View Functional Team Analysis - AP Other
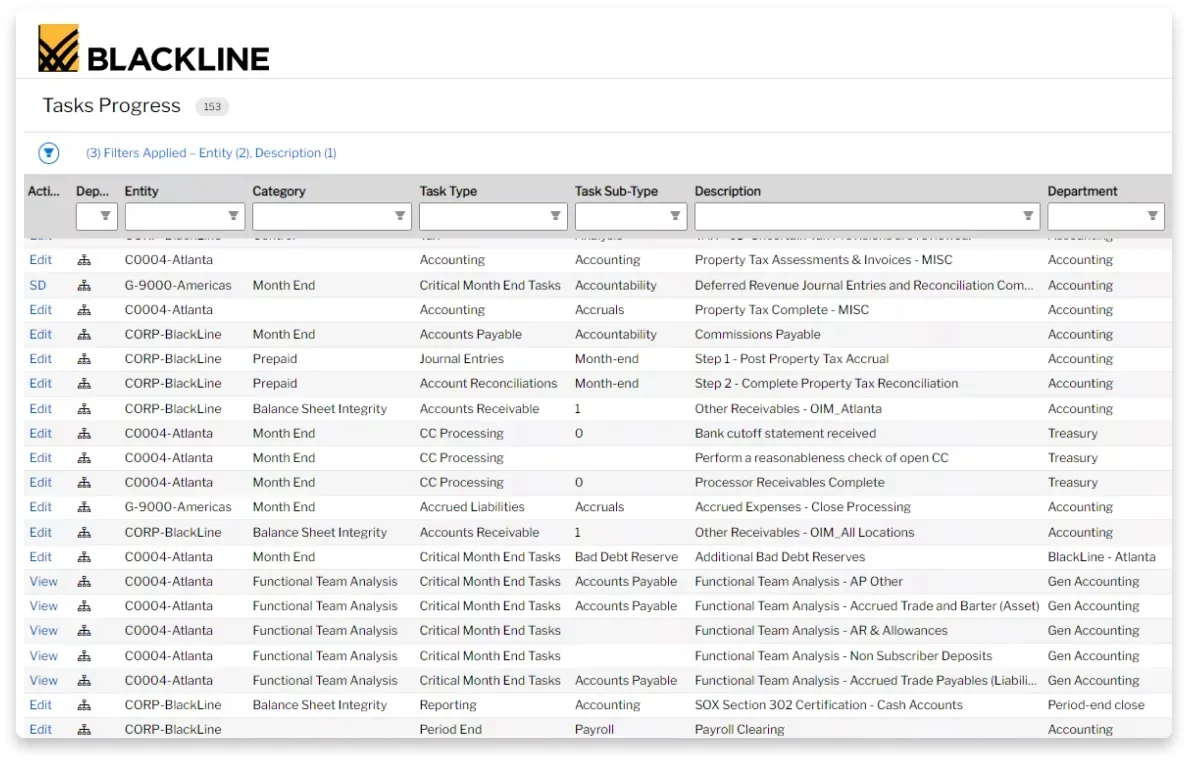This screenshot has height=762, width=1188. click(x=43, y=582)
